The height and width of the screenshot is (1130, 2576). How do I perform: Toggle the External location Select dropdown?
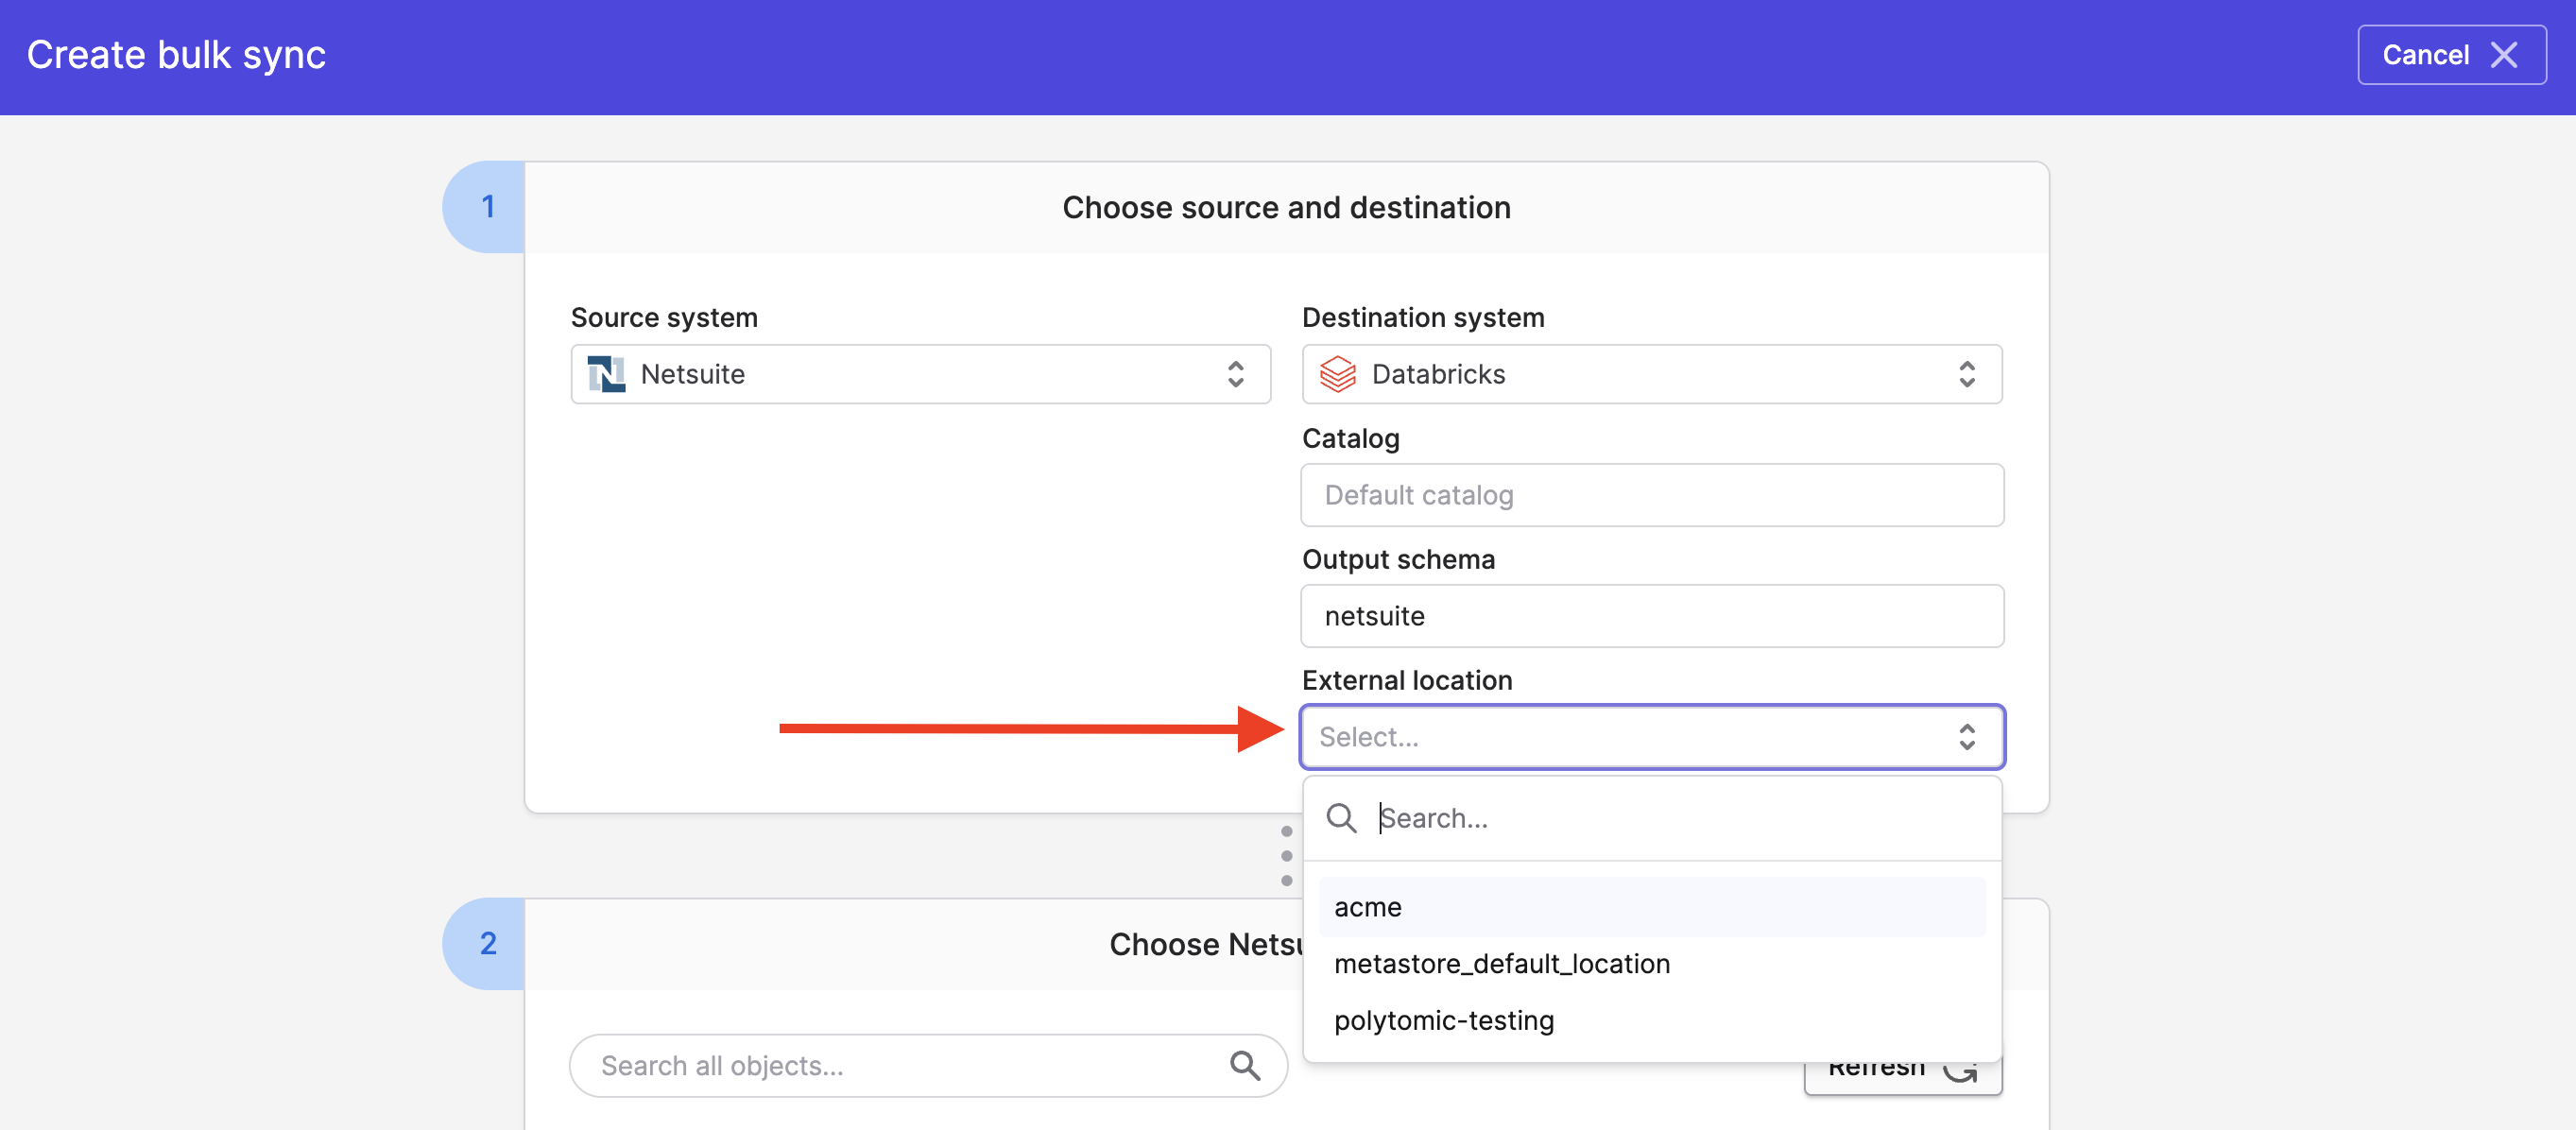(1652, 737)
